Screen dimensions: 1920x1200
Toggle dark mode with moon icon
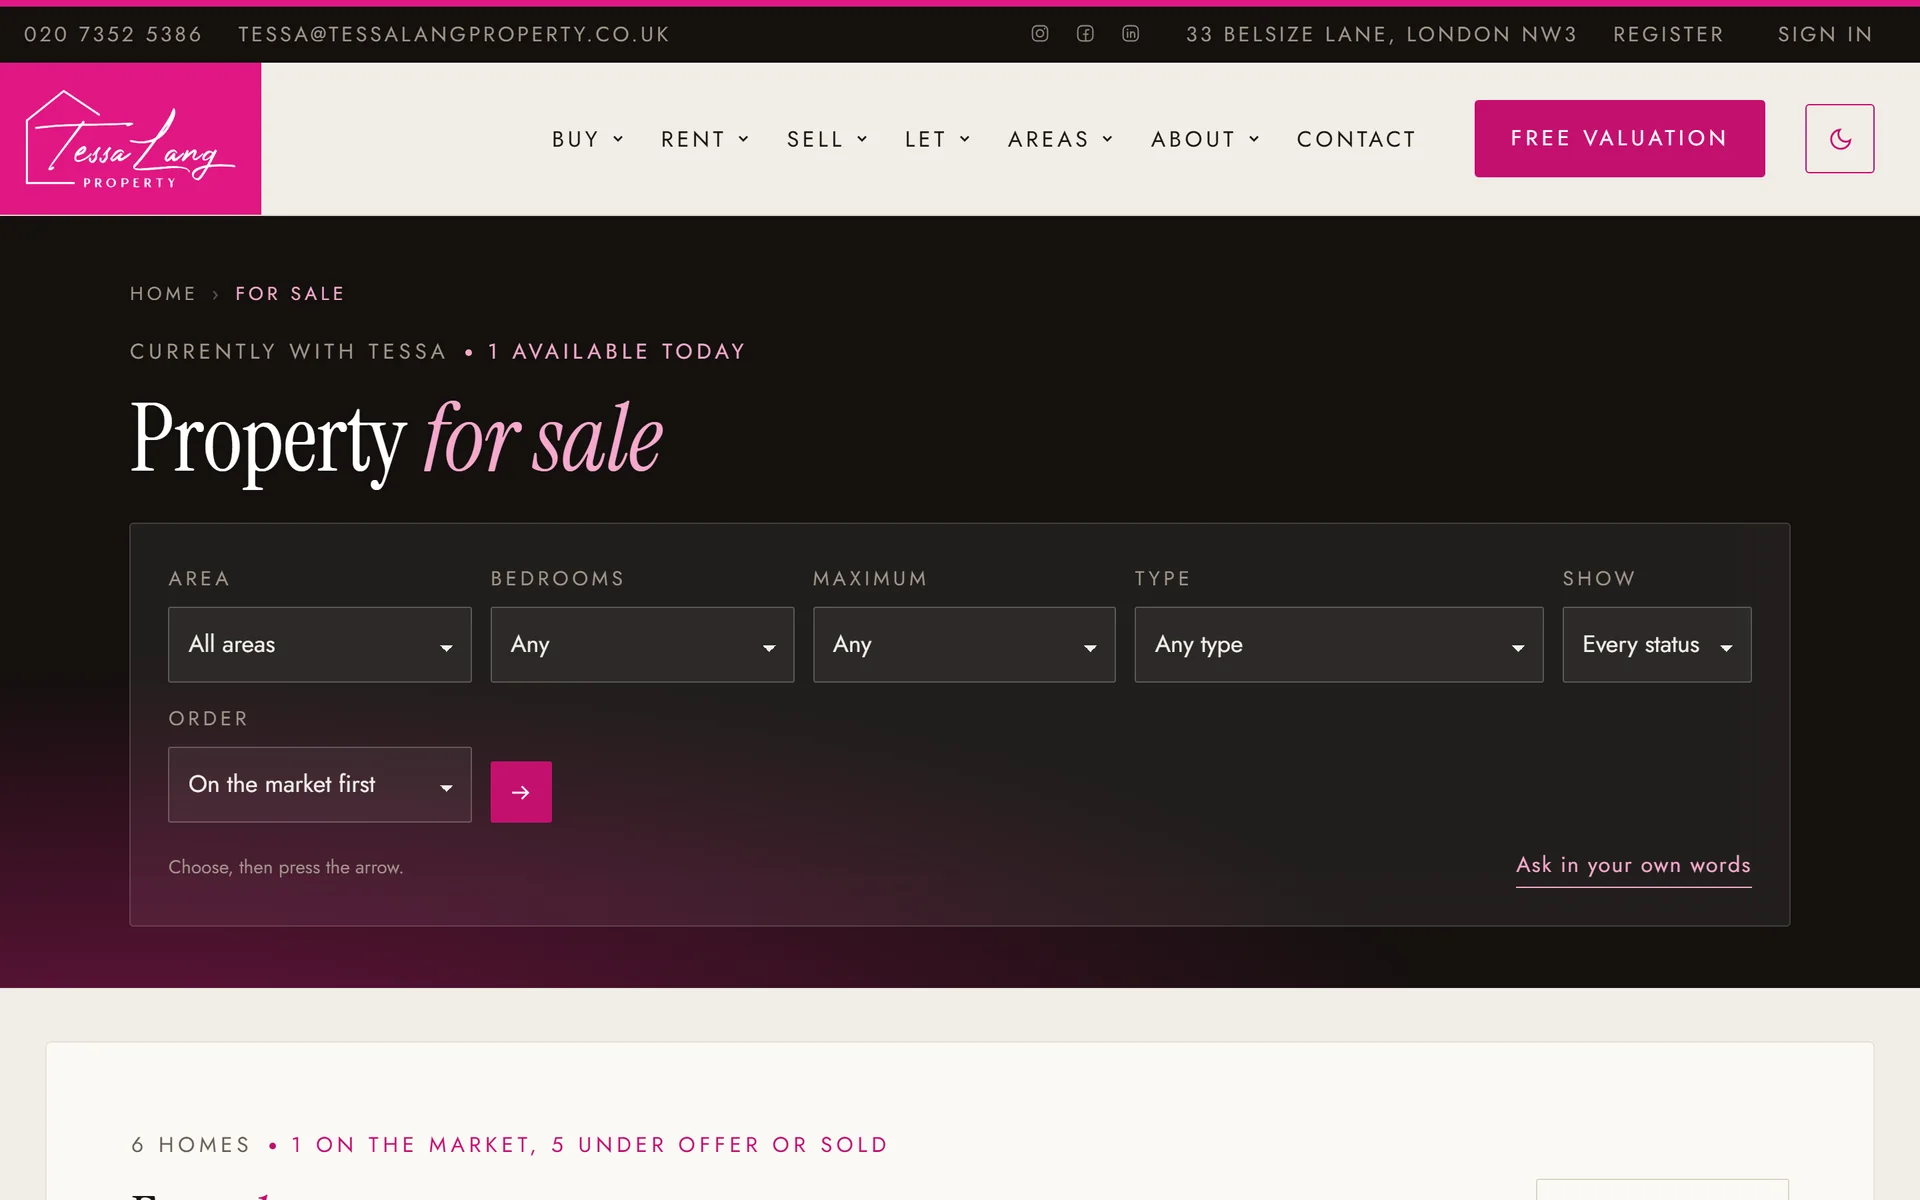pyautogui.click(x=1839, y=139)
